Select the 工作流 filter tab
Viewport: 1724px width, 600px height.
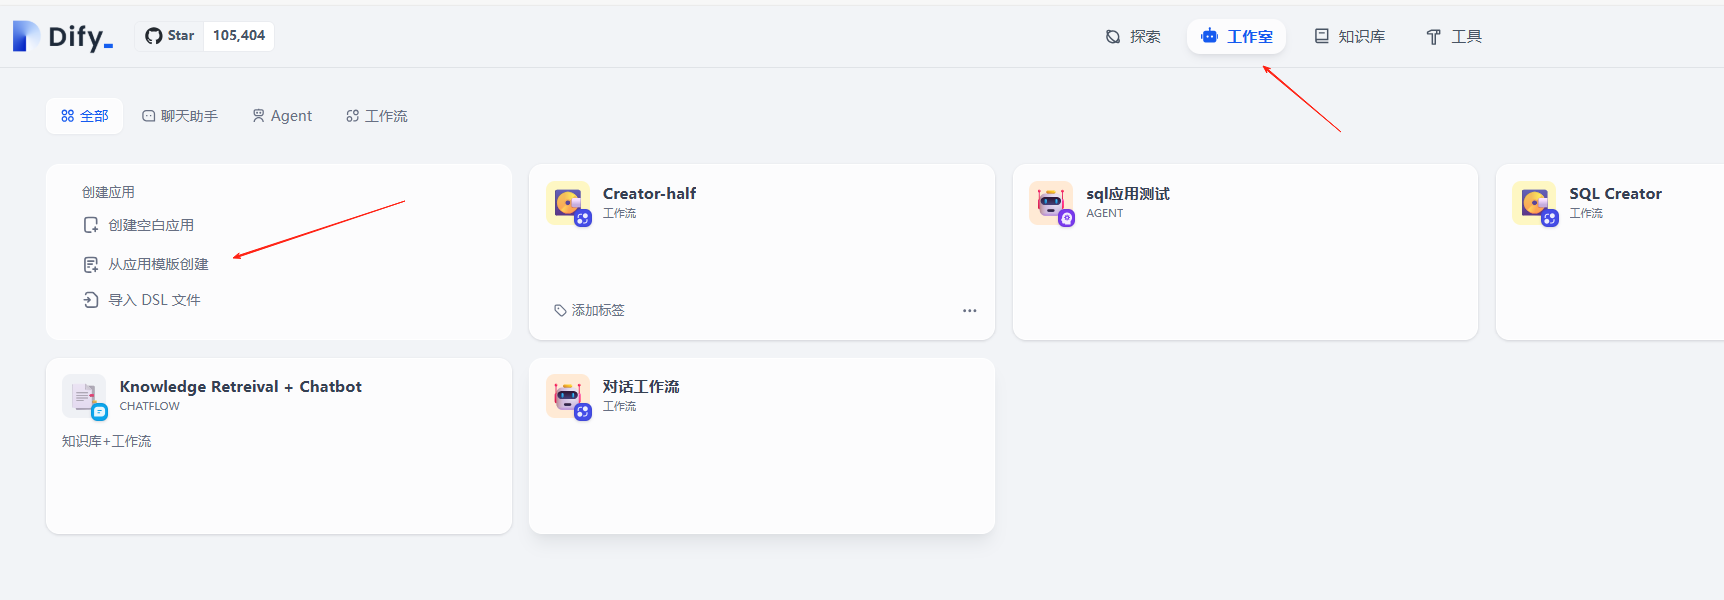point(377,115)
